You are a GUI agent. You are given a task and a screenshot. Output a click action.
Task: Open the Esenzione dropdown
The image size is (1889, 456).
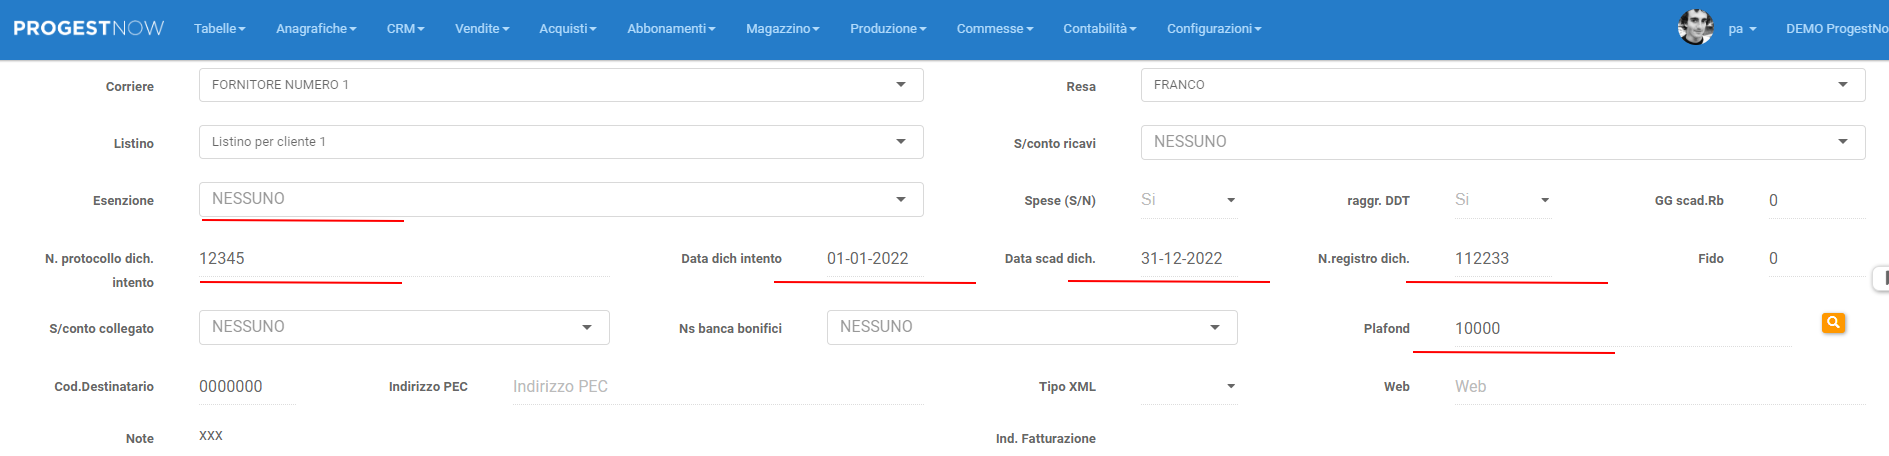pos(560,199)
